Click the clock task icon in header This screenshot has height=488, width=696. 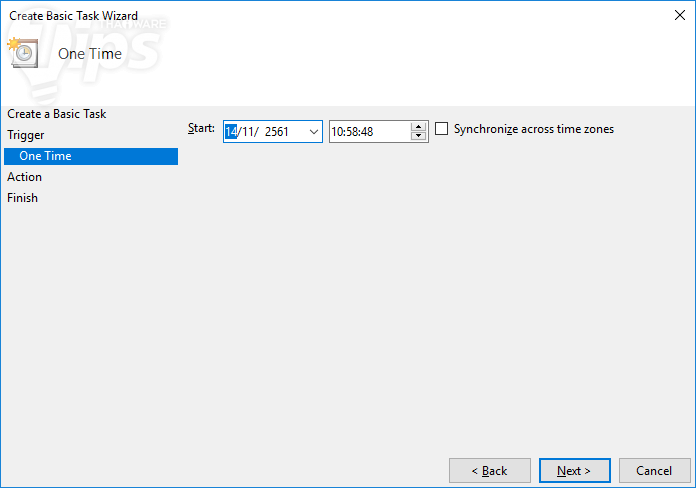[x=24, y=52]
